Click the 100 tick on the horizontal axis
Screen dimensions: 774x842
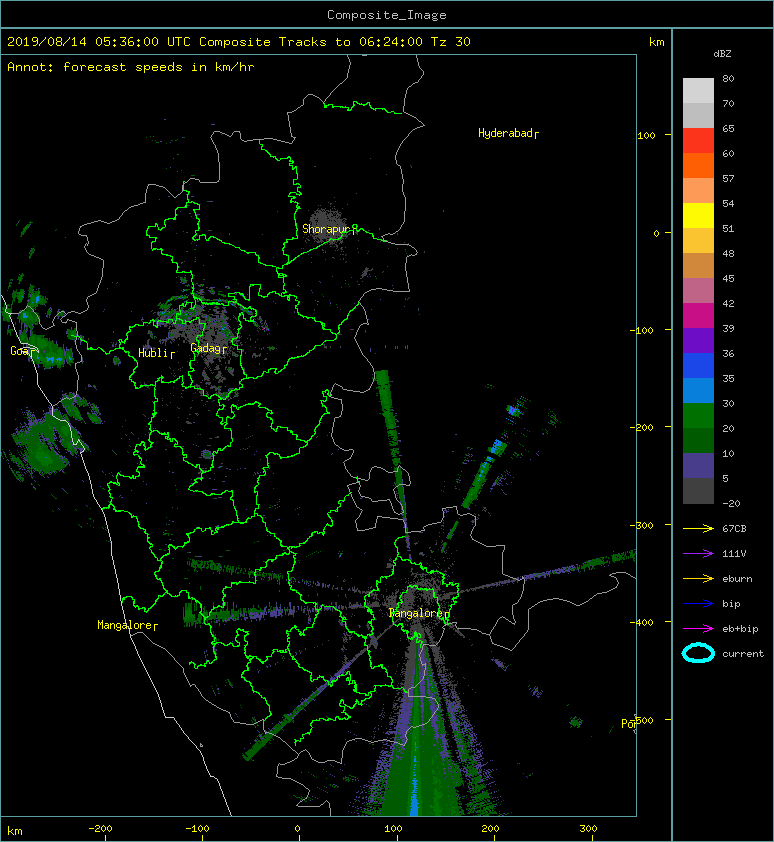coord(393,829)
